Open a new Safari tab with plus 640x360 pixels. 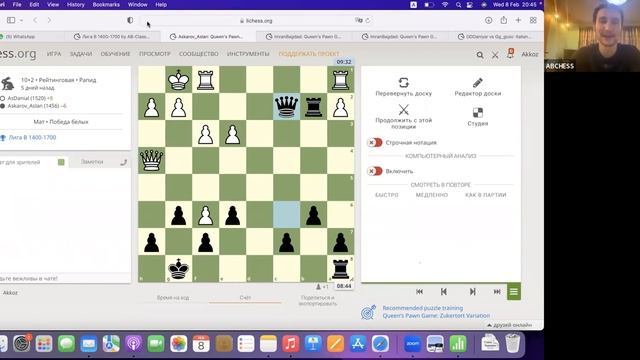point(518,20)
